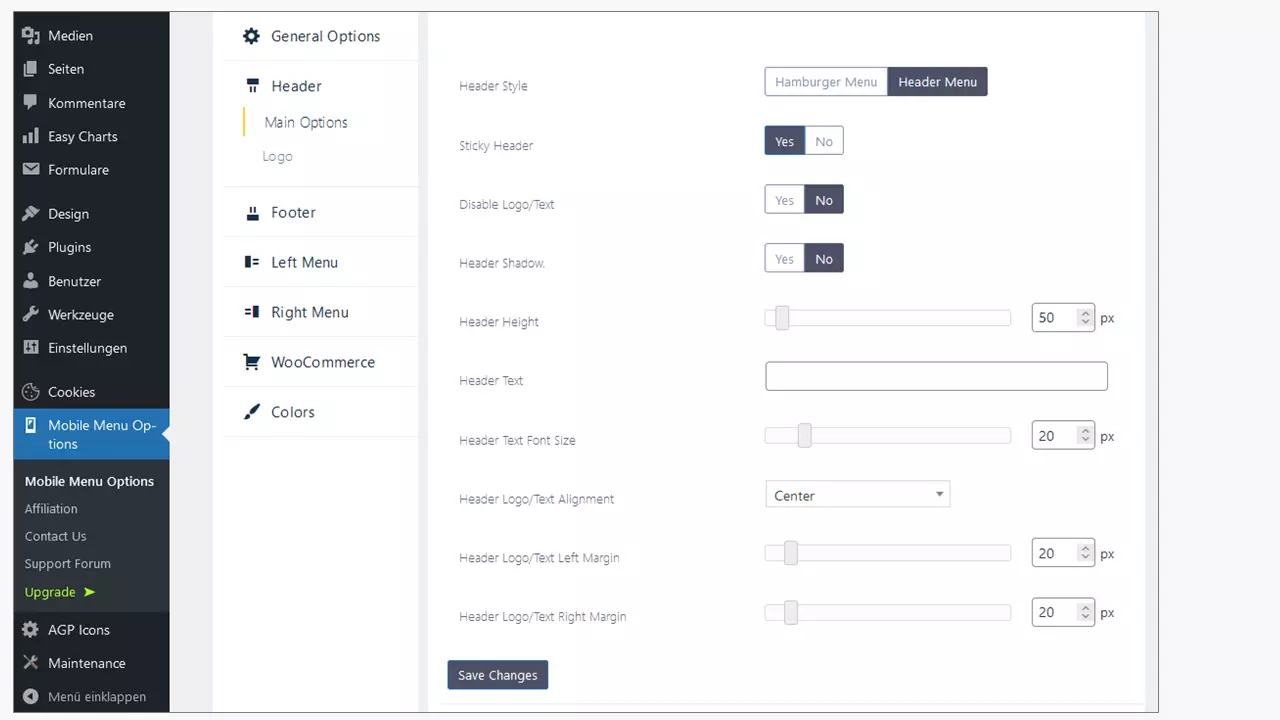
Task: Click the Colors brush icon
Action: point(252,412)
